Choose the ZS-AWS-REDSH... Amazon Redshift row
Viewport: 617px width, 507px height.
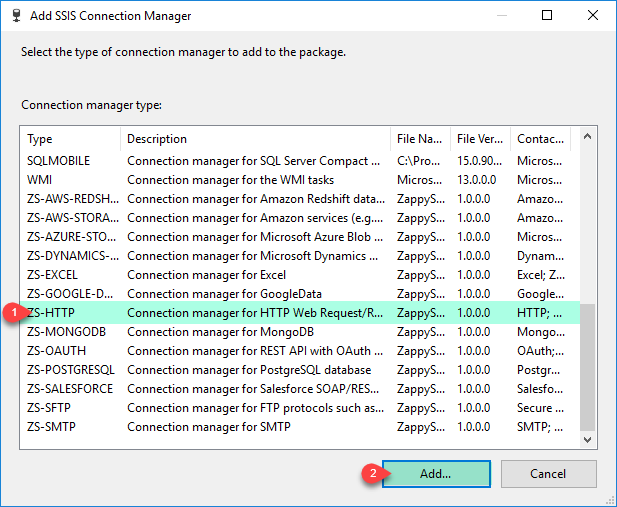click(300, 199)
